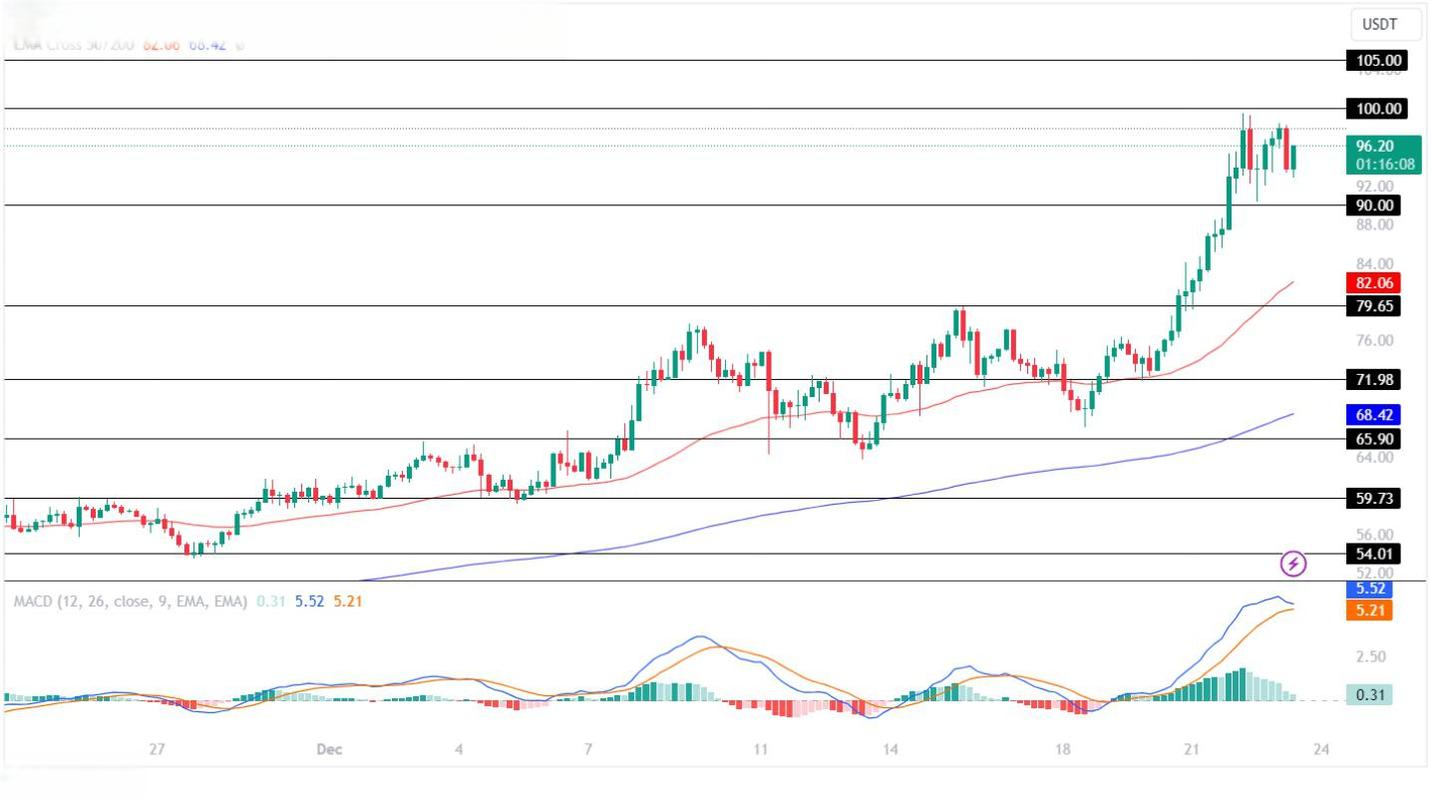Open the USDT currency selector

pyautogui.click(x=1385, y=24)
